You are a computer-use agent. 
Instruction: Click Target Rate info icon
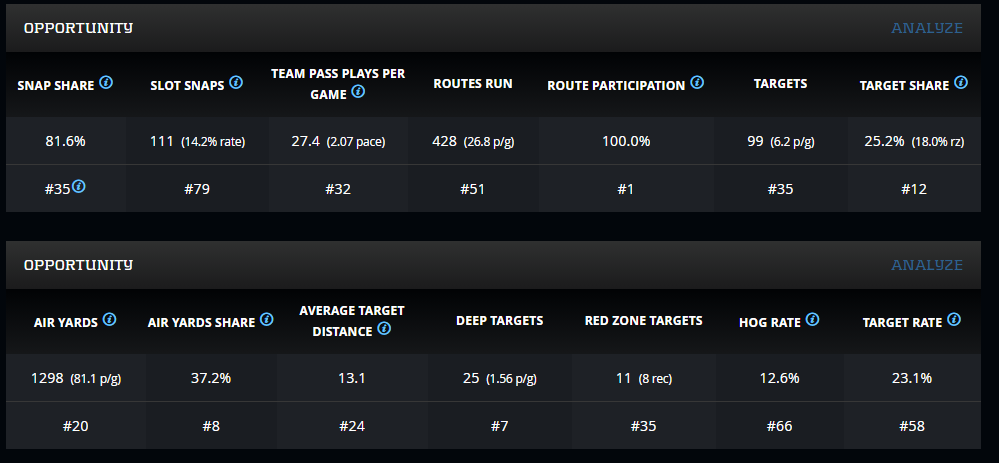pyautogui.click(x=954, y=320)
